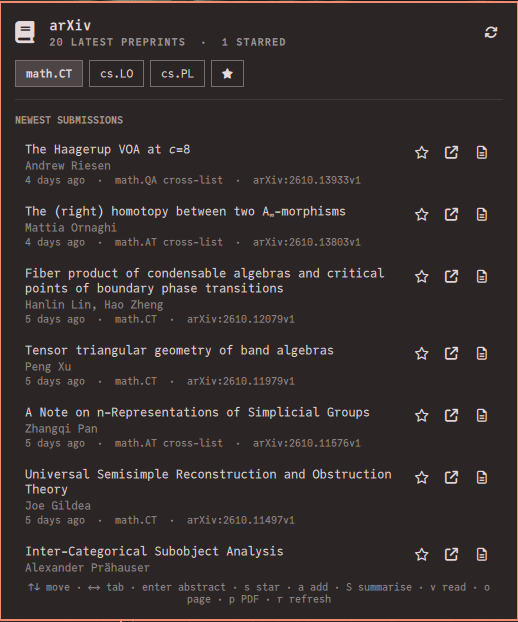Star Inter-Categorical Subobject Analysis paper
The image size is (518, 622).
[422, 554]
